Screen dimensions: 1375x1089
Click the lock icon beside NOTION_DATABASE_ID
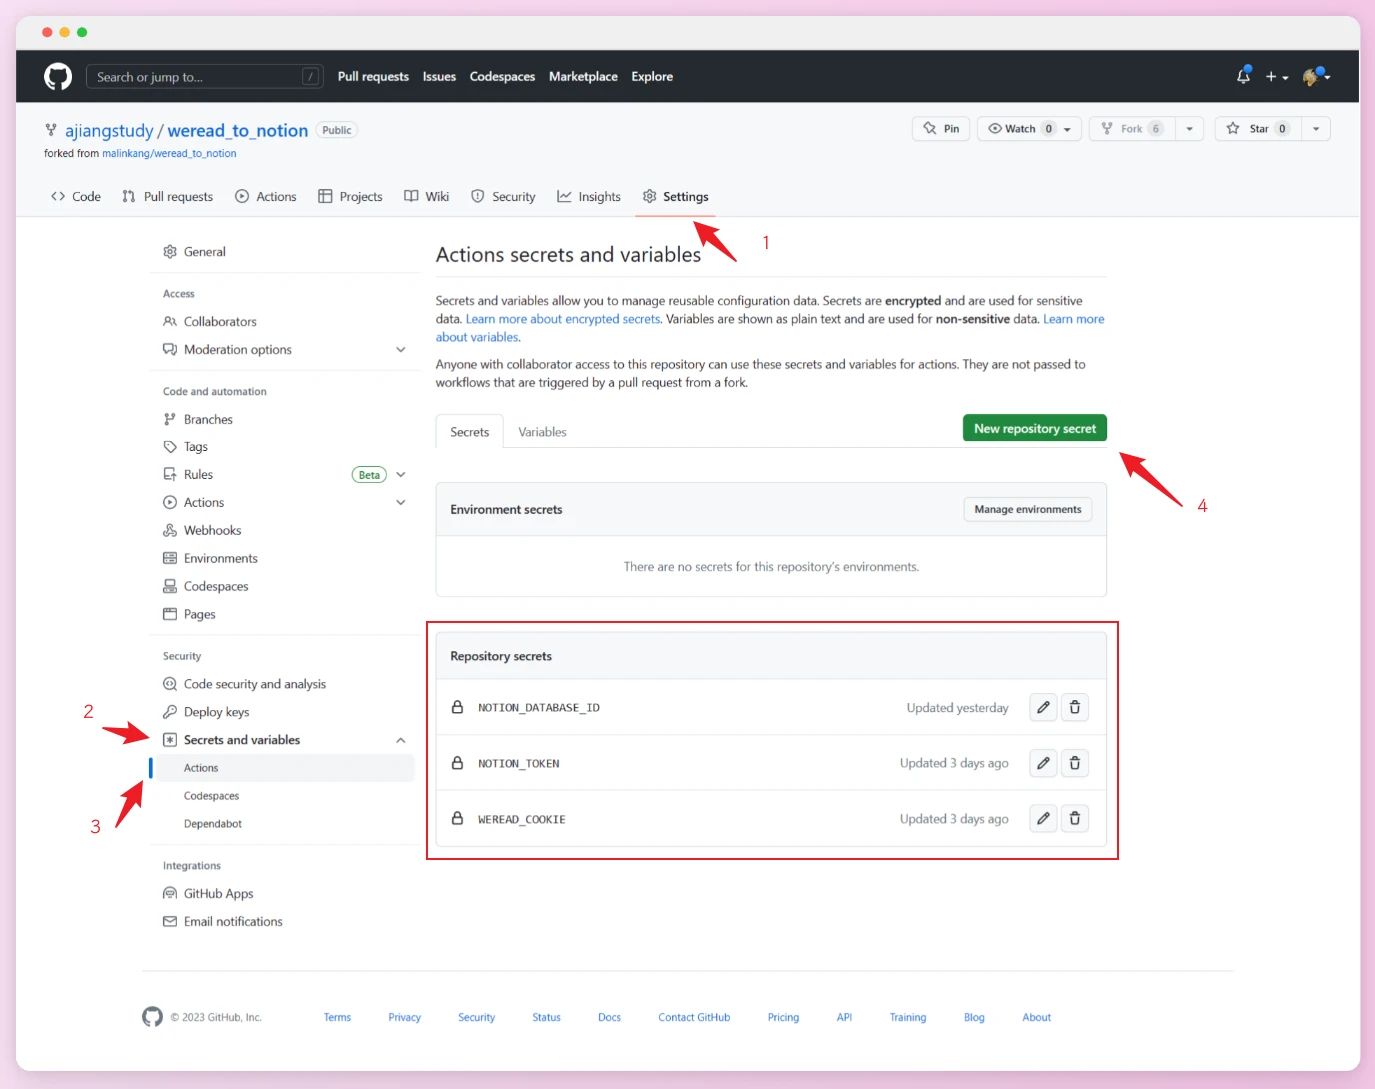(x=457, y=707)
